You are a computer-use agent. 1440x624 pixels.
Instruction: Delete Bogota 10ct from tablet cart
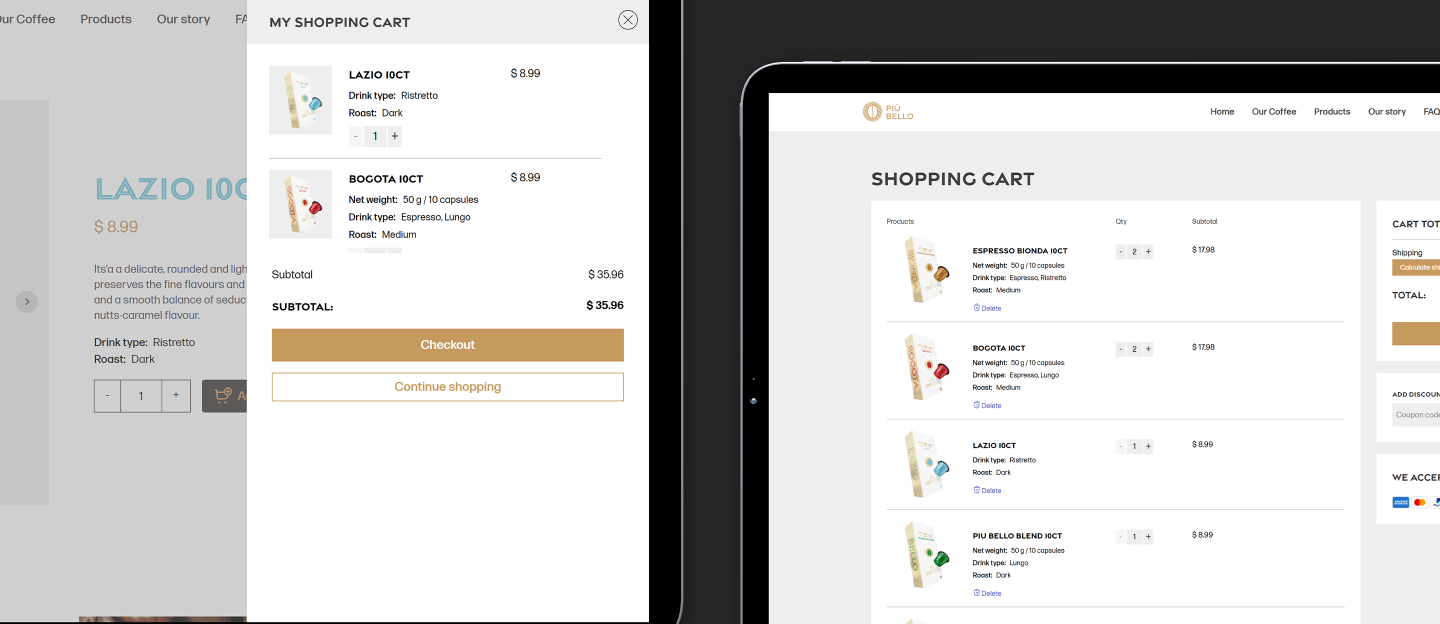coord(987,405)
